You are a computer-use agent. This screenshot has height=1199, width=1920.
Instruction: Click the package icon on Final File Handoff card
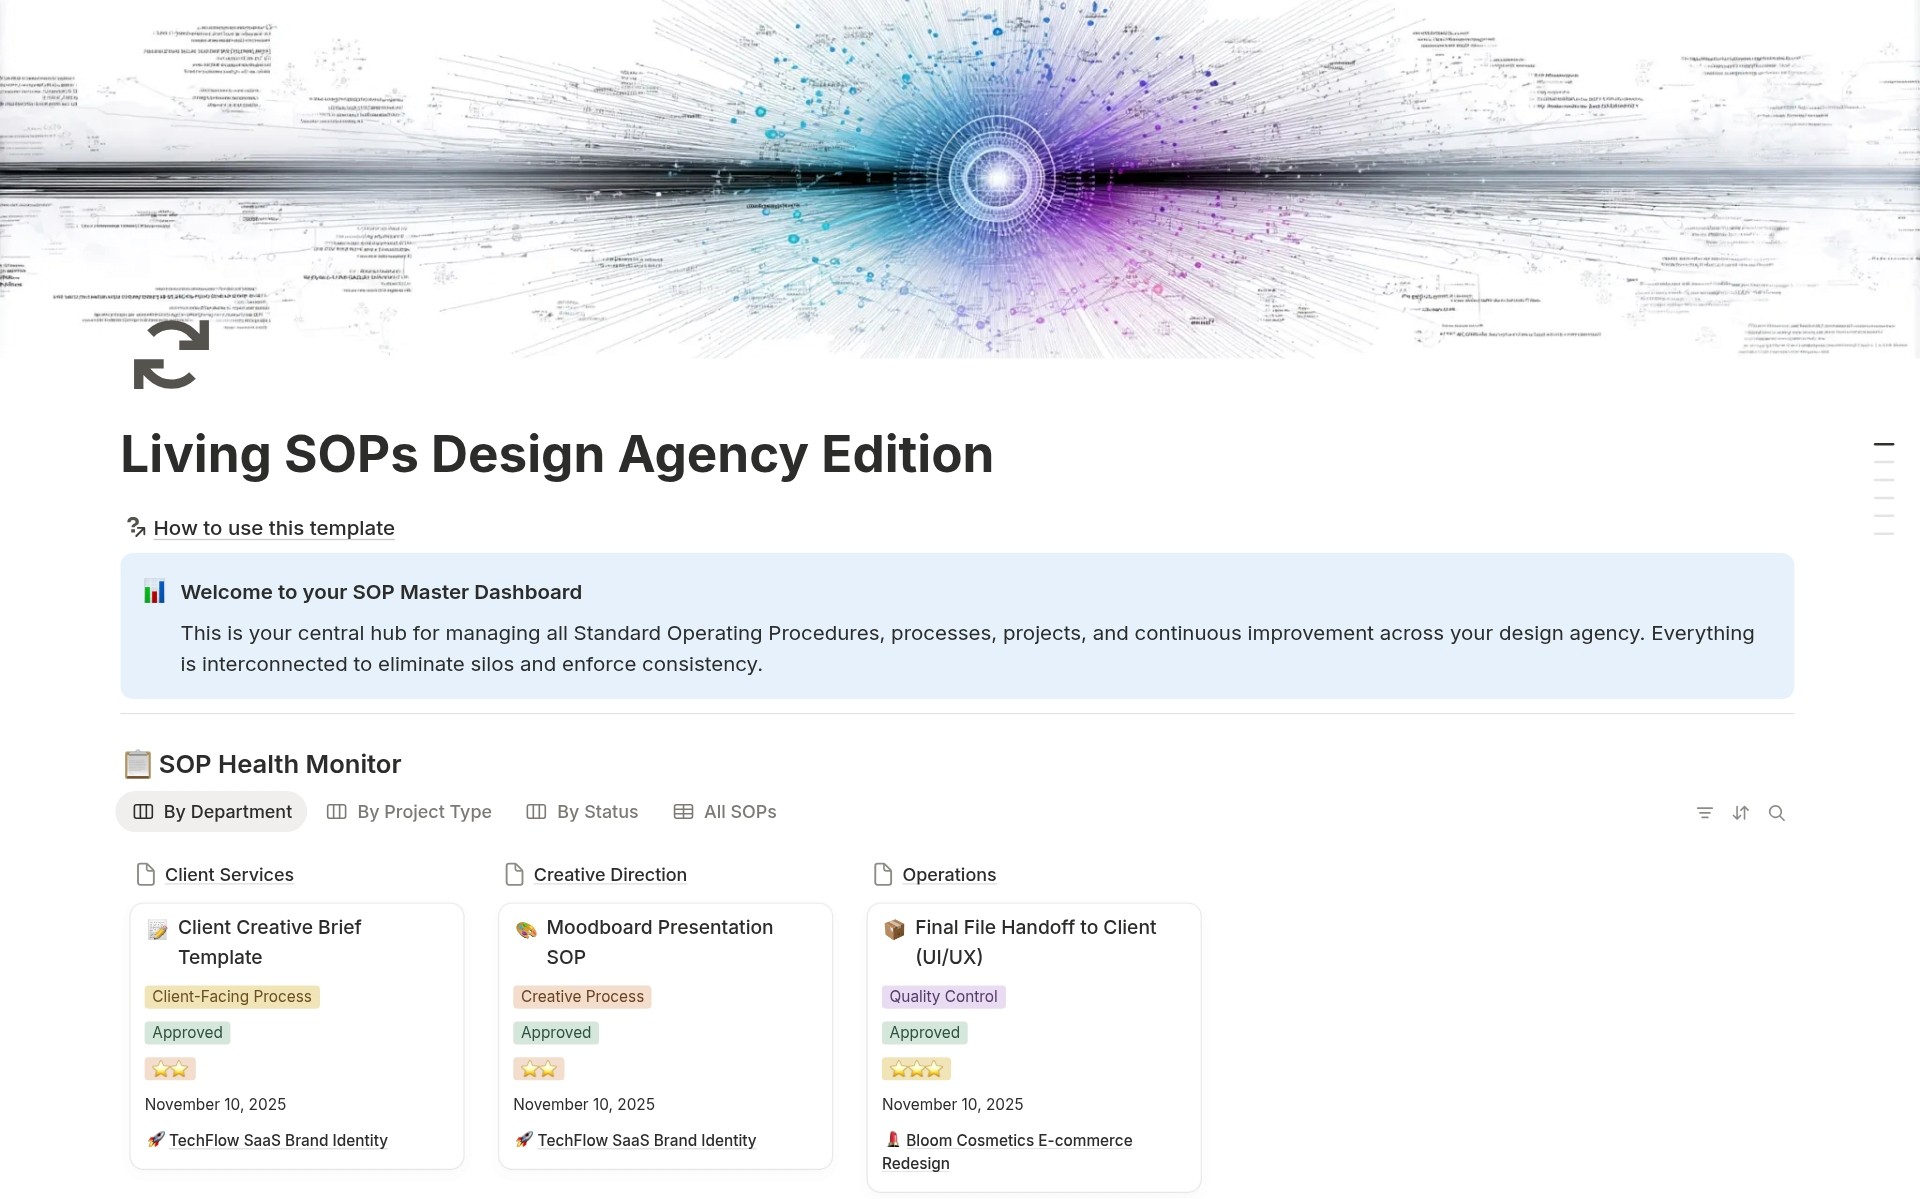895,928
